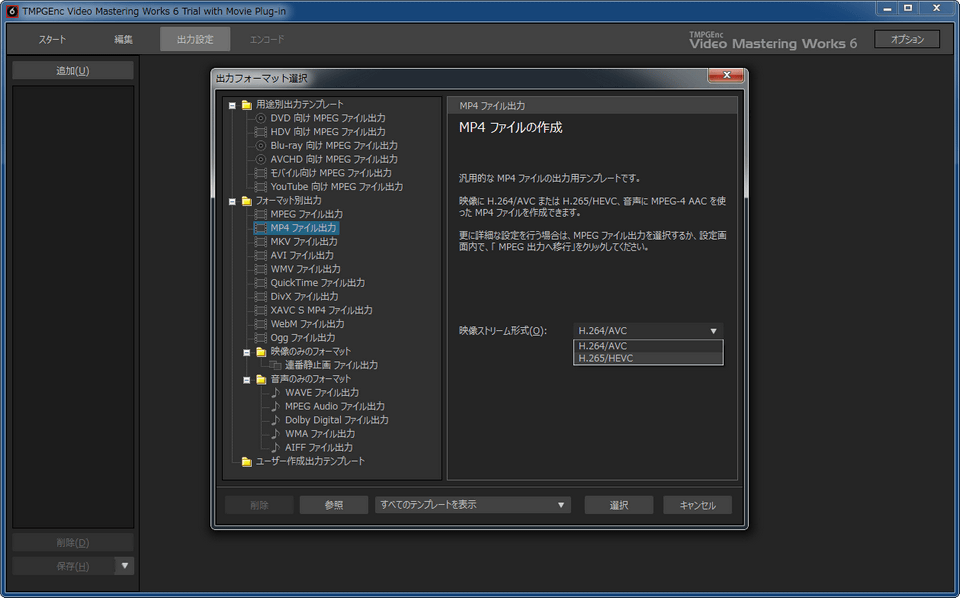This screenshot has height=598, width=960.
Task: Select the MKV ファイル出力 tree row
Action: [x=304, y=242]
